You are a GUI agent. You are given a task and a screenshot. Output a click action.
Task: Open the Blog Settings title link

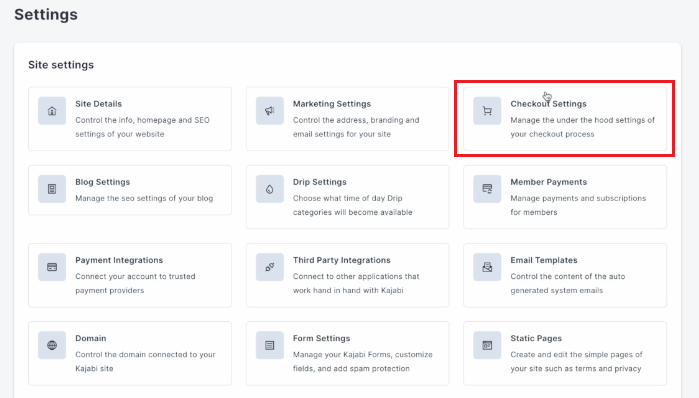(103, 182)
